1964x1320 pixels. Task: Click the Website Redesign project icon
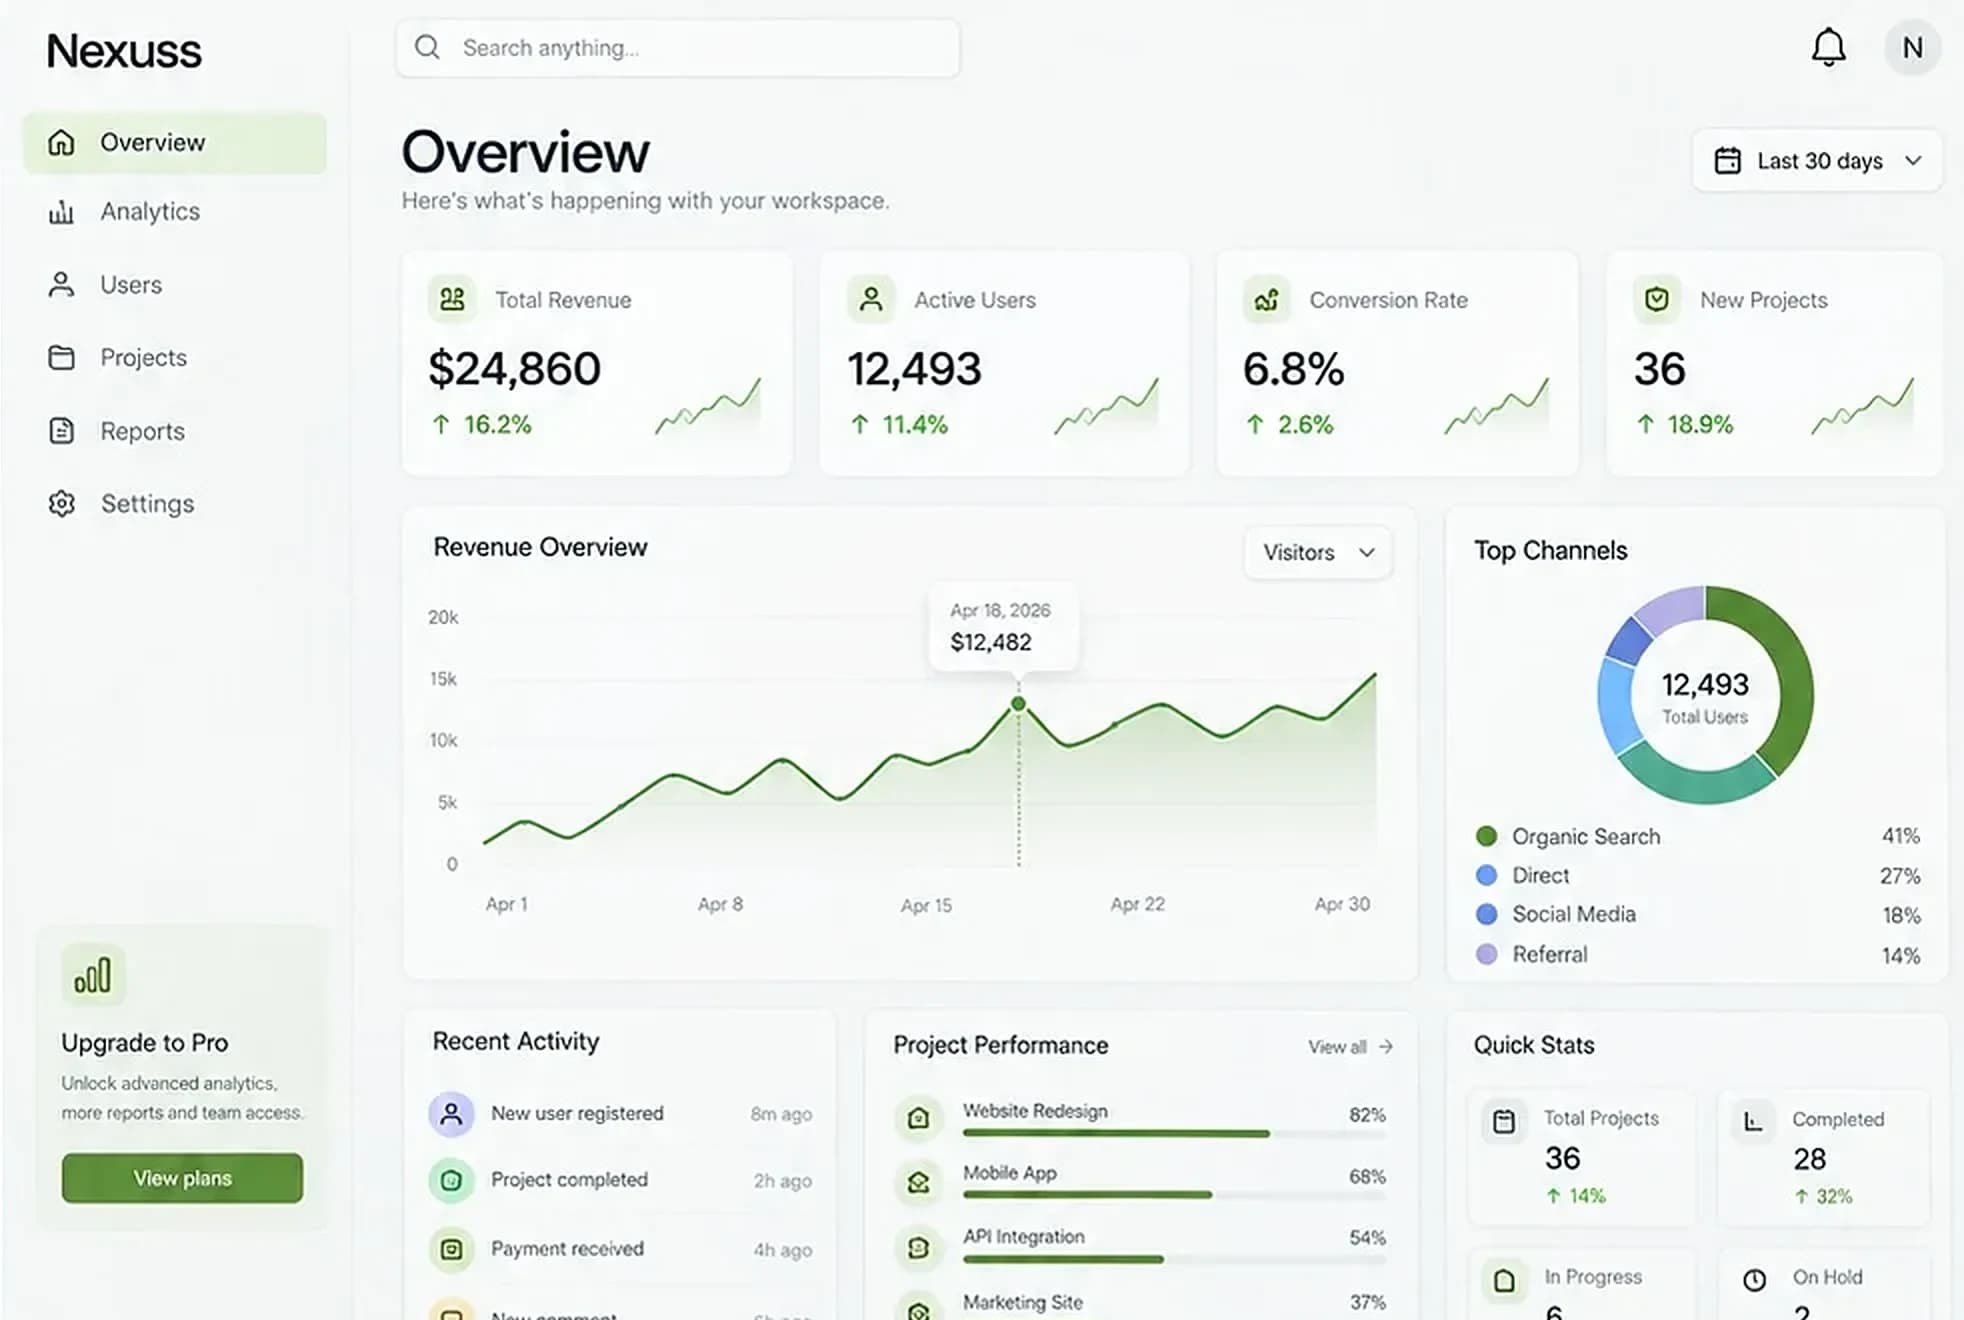coord(918,1117)
